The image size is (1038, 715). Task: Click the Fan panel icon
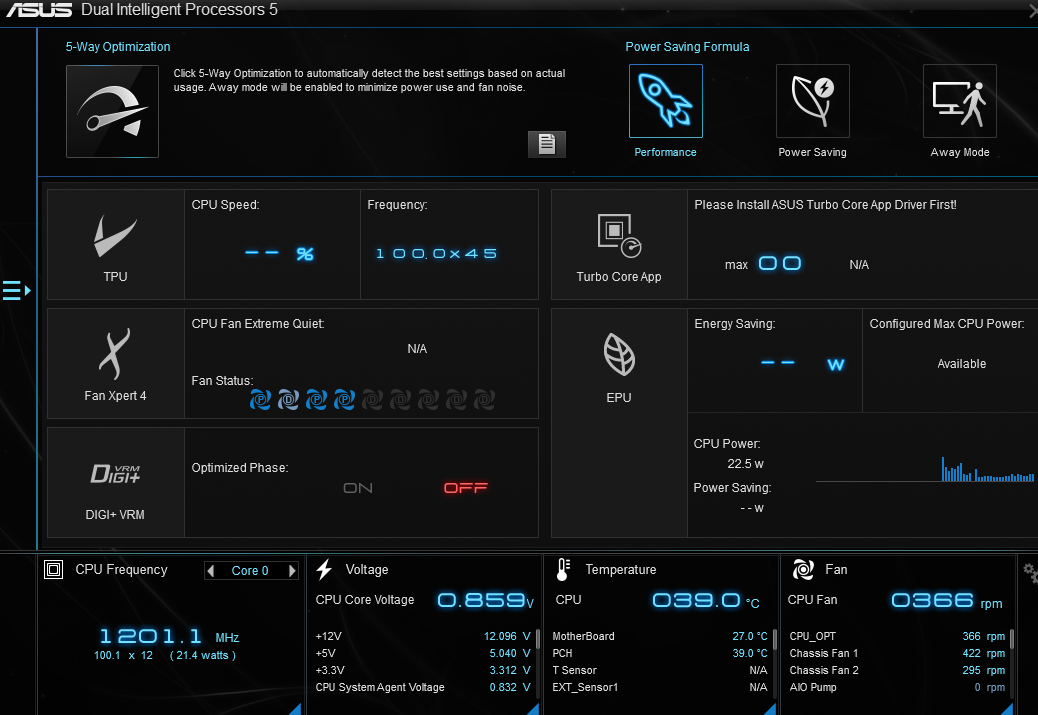[x=803, y=569]
